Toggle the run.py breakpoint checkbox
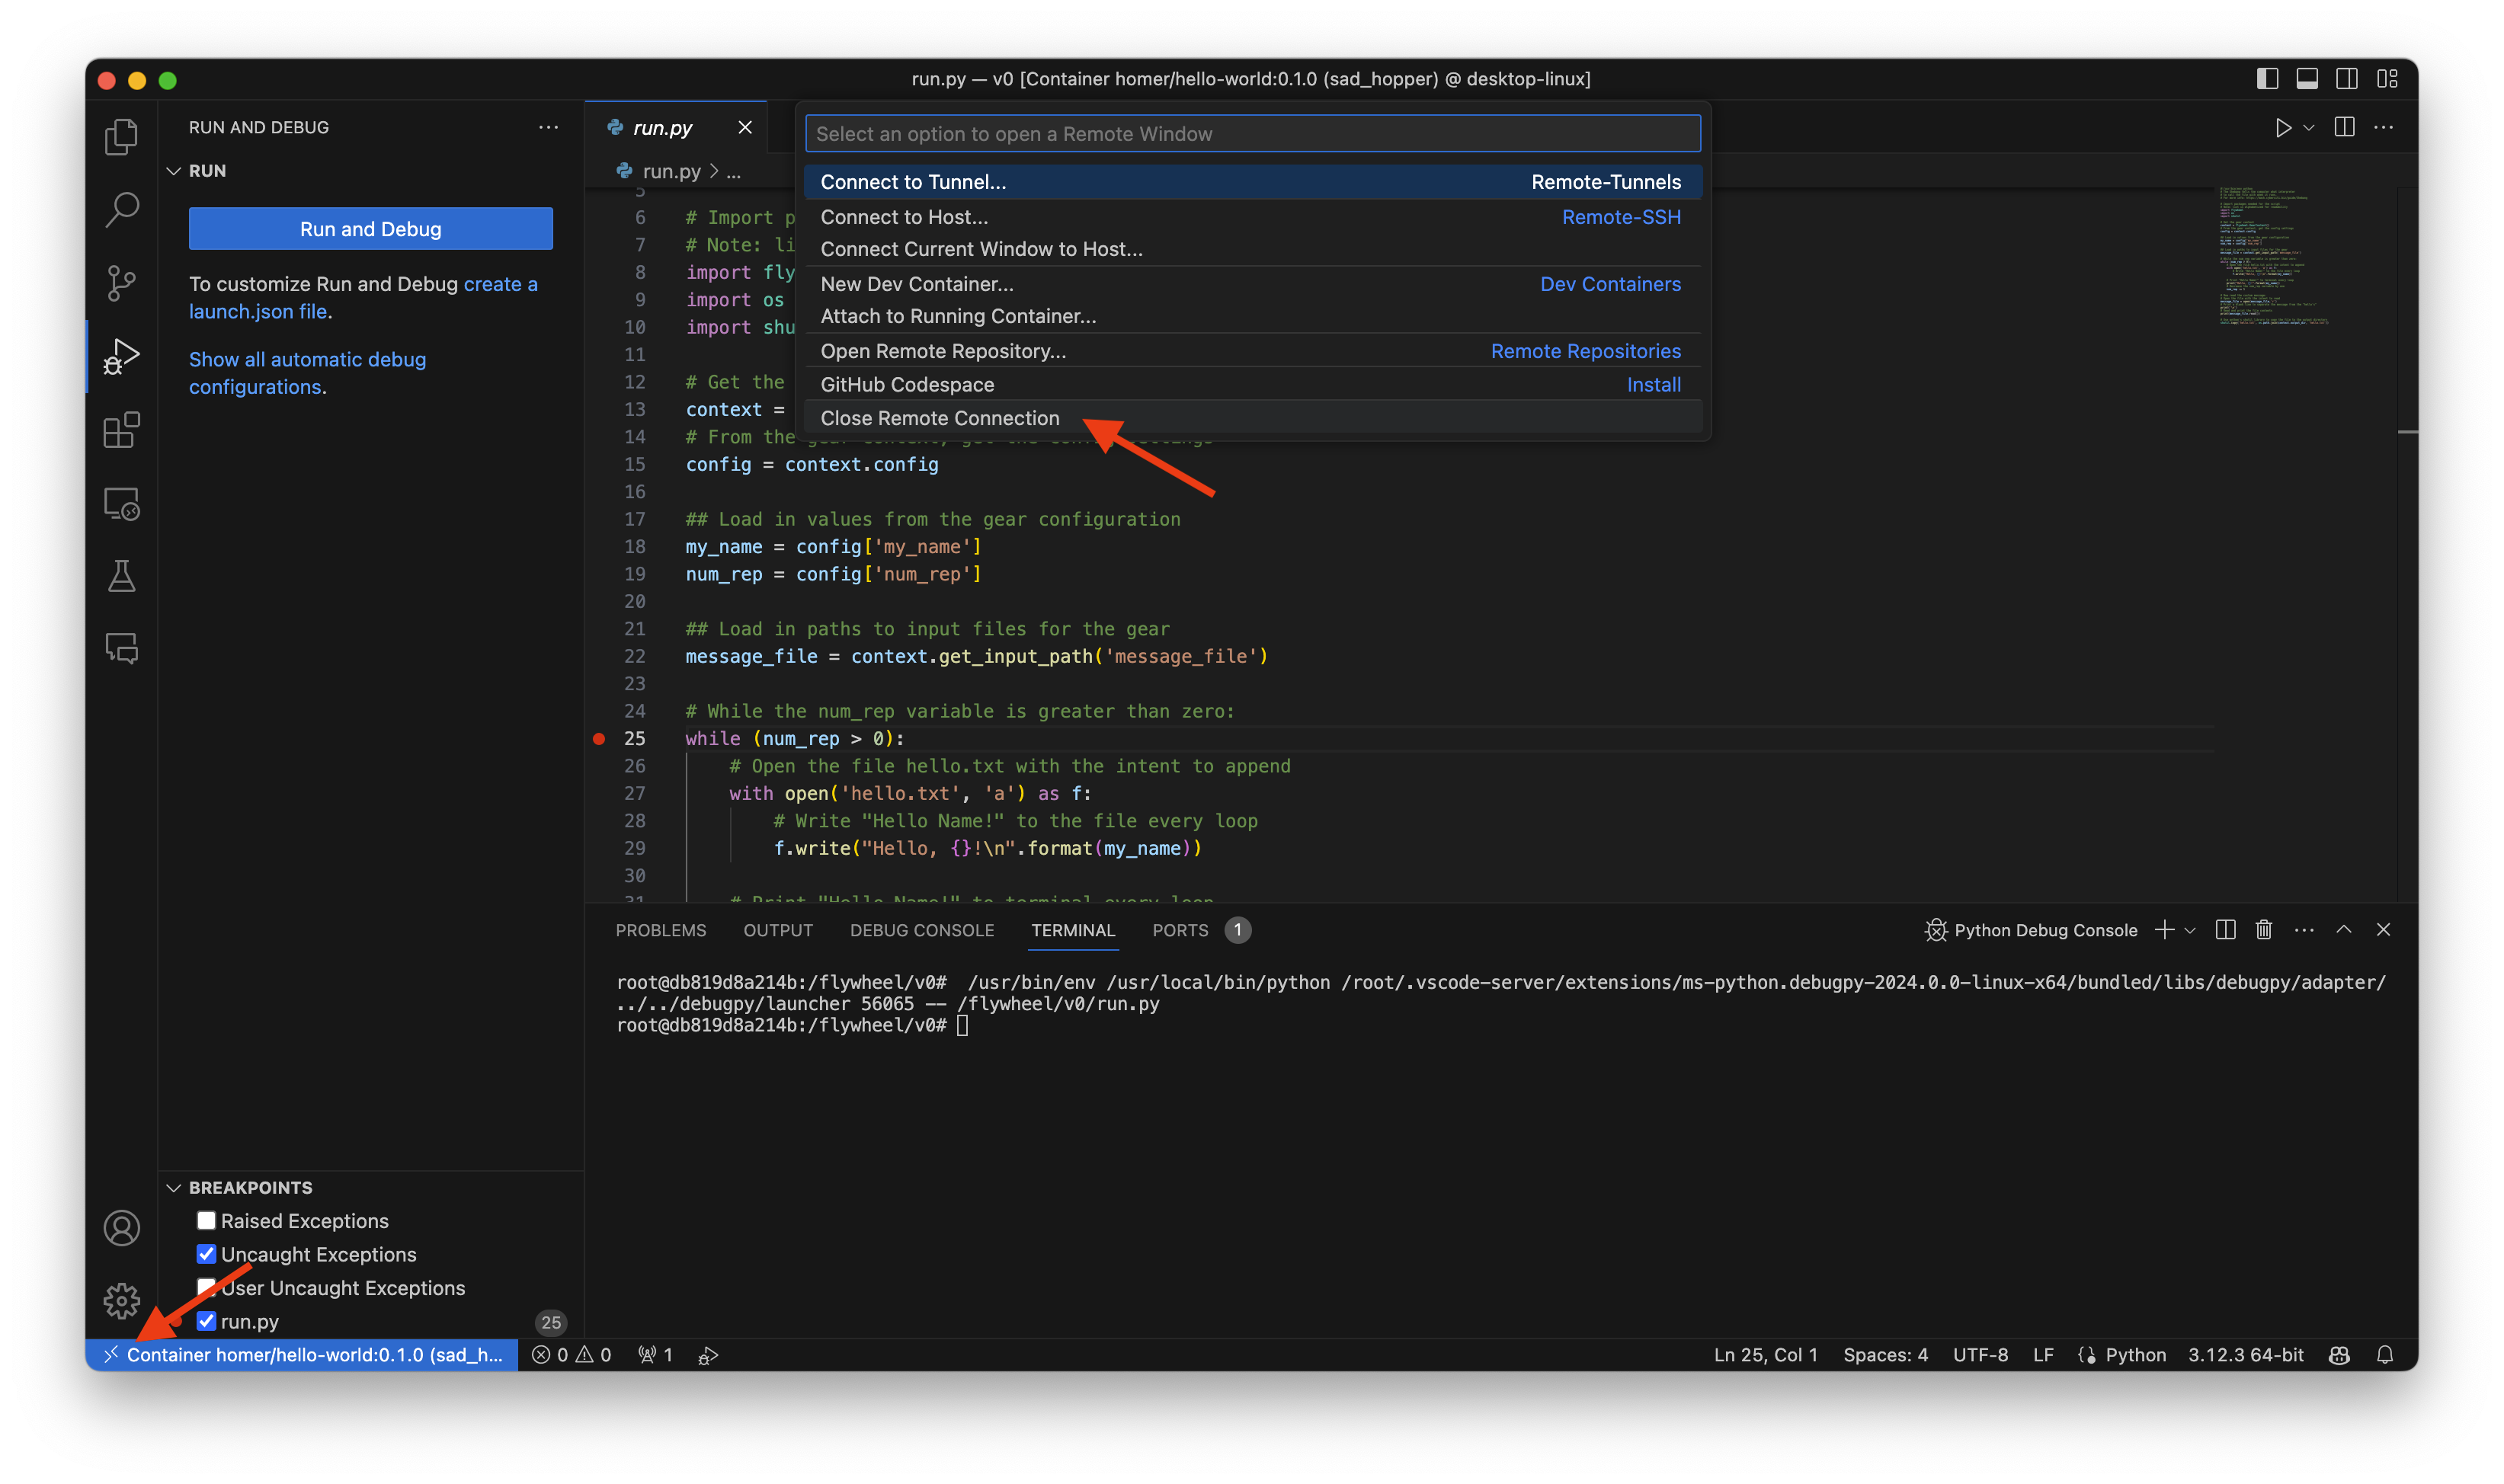The image size is (2504, 1484). pyautogui.click(x=206, y=1321)
